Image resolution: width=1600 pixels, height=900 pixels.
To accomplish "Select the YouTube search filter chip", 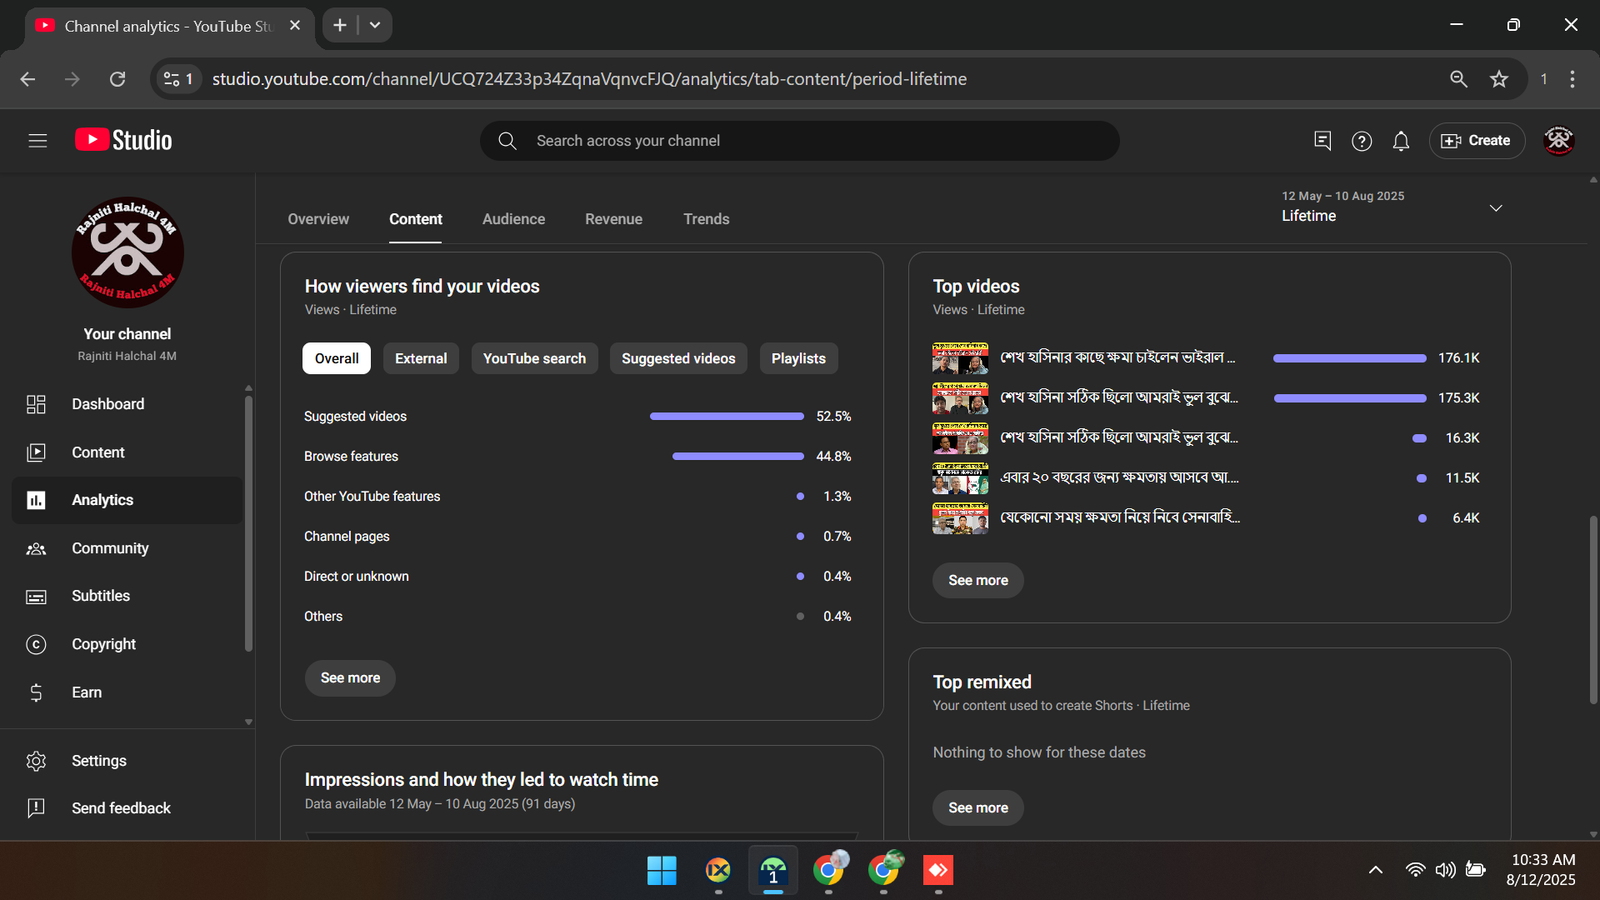I will [x=535, y=359].
